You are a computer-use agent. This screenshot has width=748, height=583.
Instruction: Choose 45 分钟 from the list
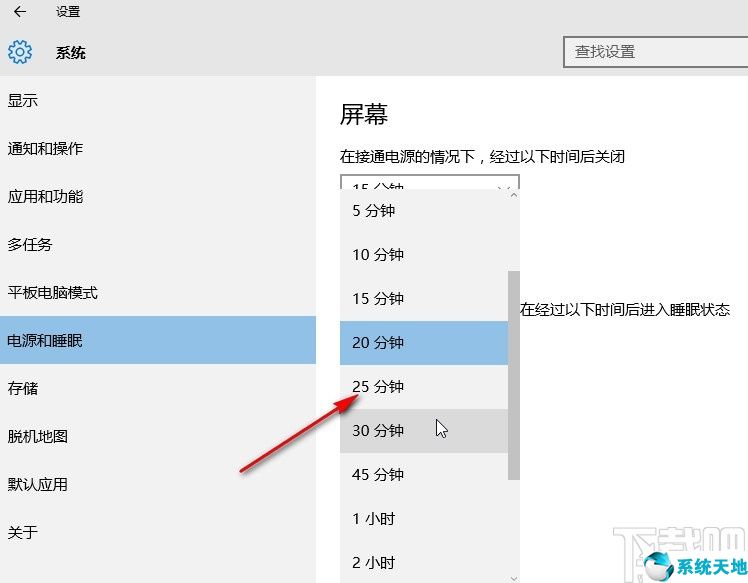pos(424,474)
